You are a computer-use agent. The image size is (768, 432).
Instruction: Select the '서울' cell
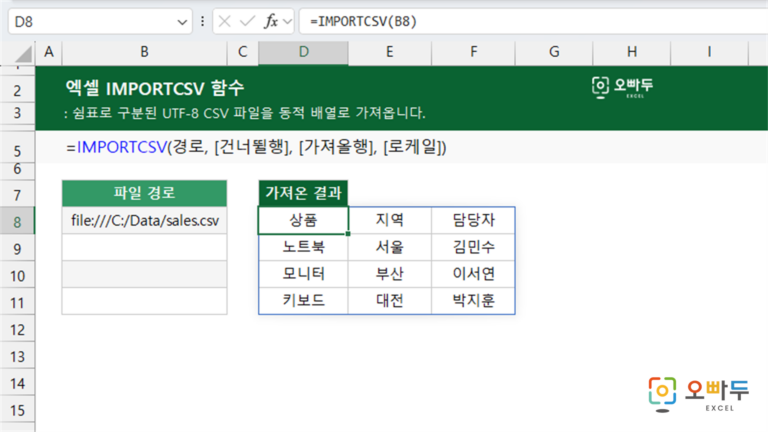(x=390, y=247)
